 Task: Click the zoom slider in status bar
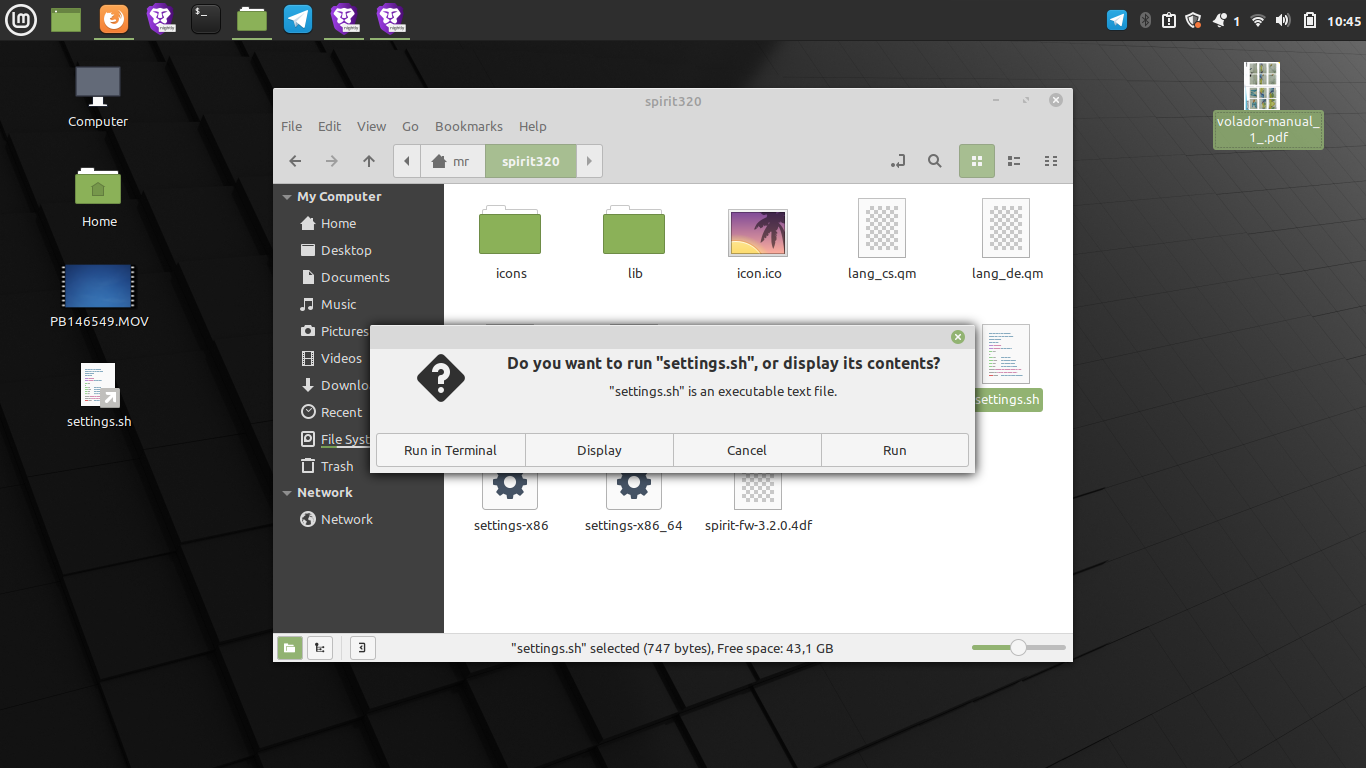click(1018, 648)
